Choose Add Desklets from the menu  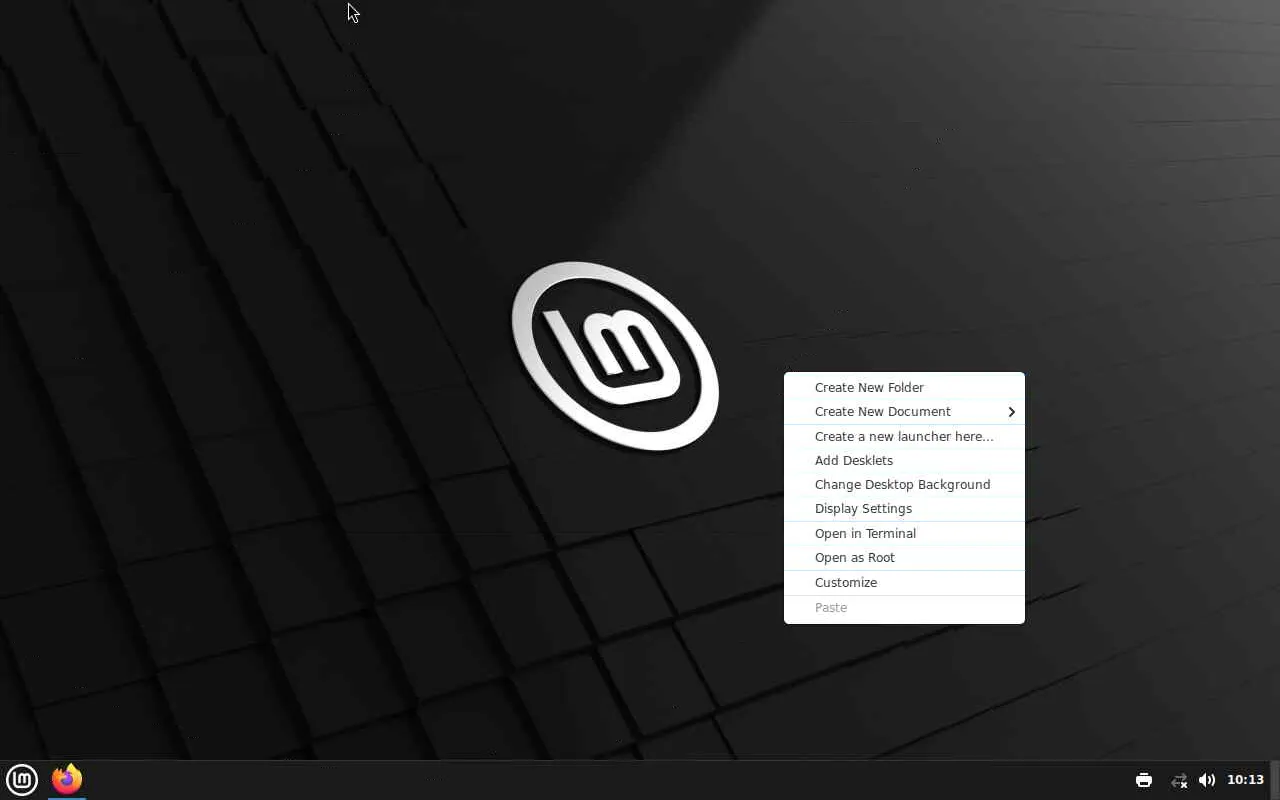pos(904,460)
